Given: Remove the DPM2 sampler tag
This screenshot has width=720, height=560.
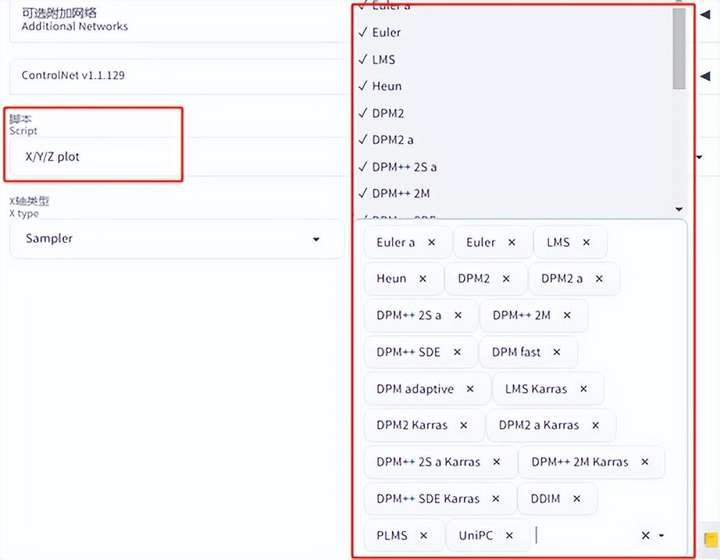Looking at the screenshot, I should pos(506,279).
